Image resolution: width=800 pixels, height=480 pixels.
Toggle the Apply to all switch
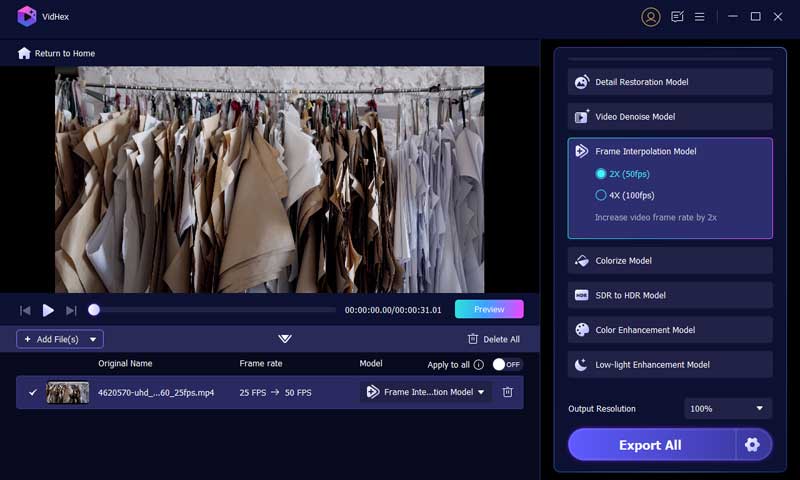(507, 364)
